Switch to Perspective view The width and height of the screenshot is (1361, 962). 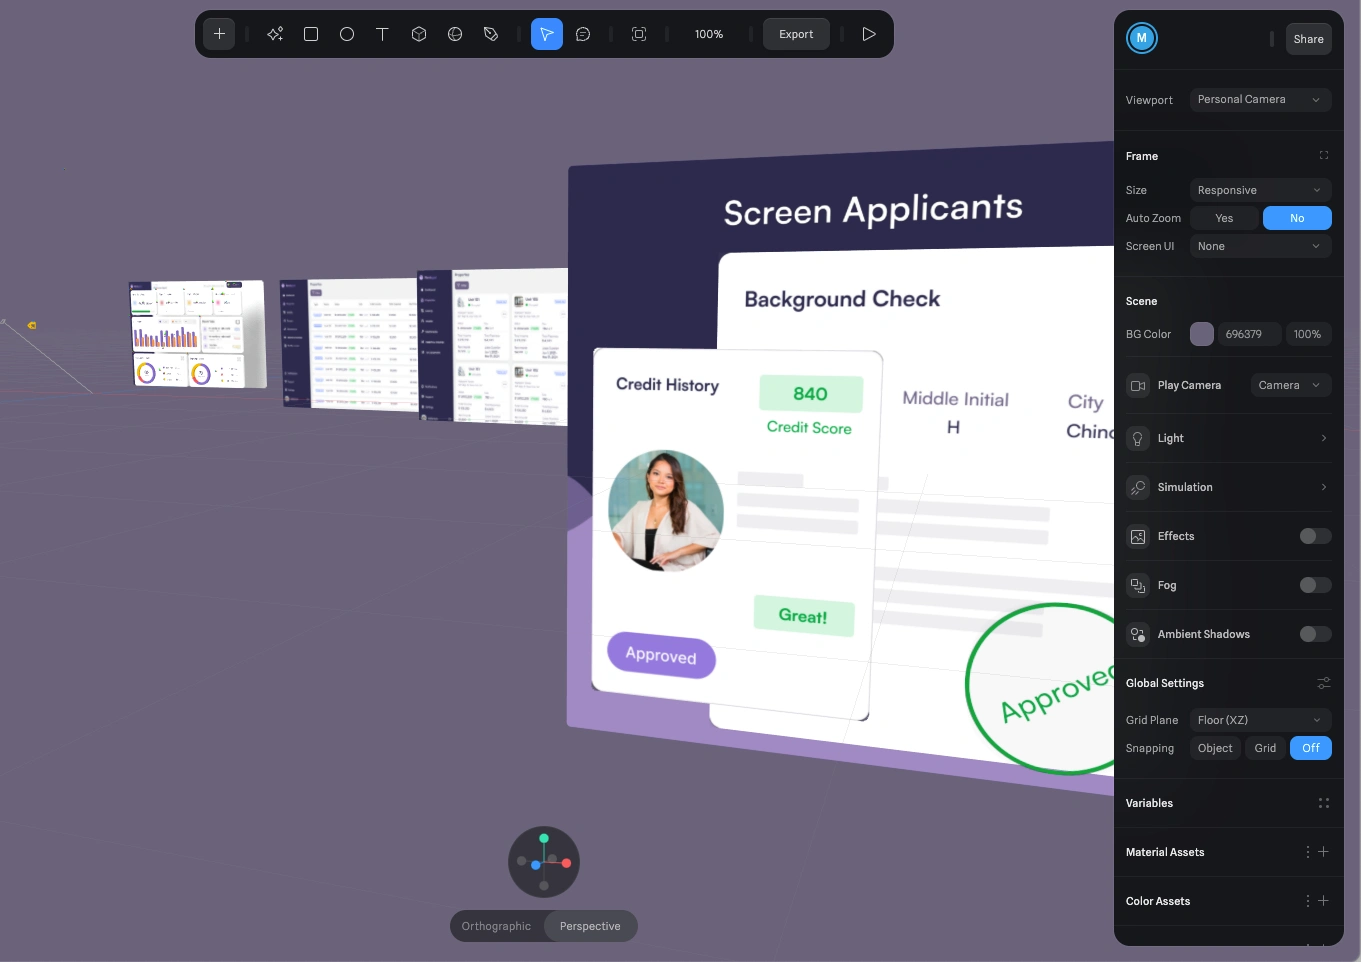pyautogui.click(x=590, y=926)
